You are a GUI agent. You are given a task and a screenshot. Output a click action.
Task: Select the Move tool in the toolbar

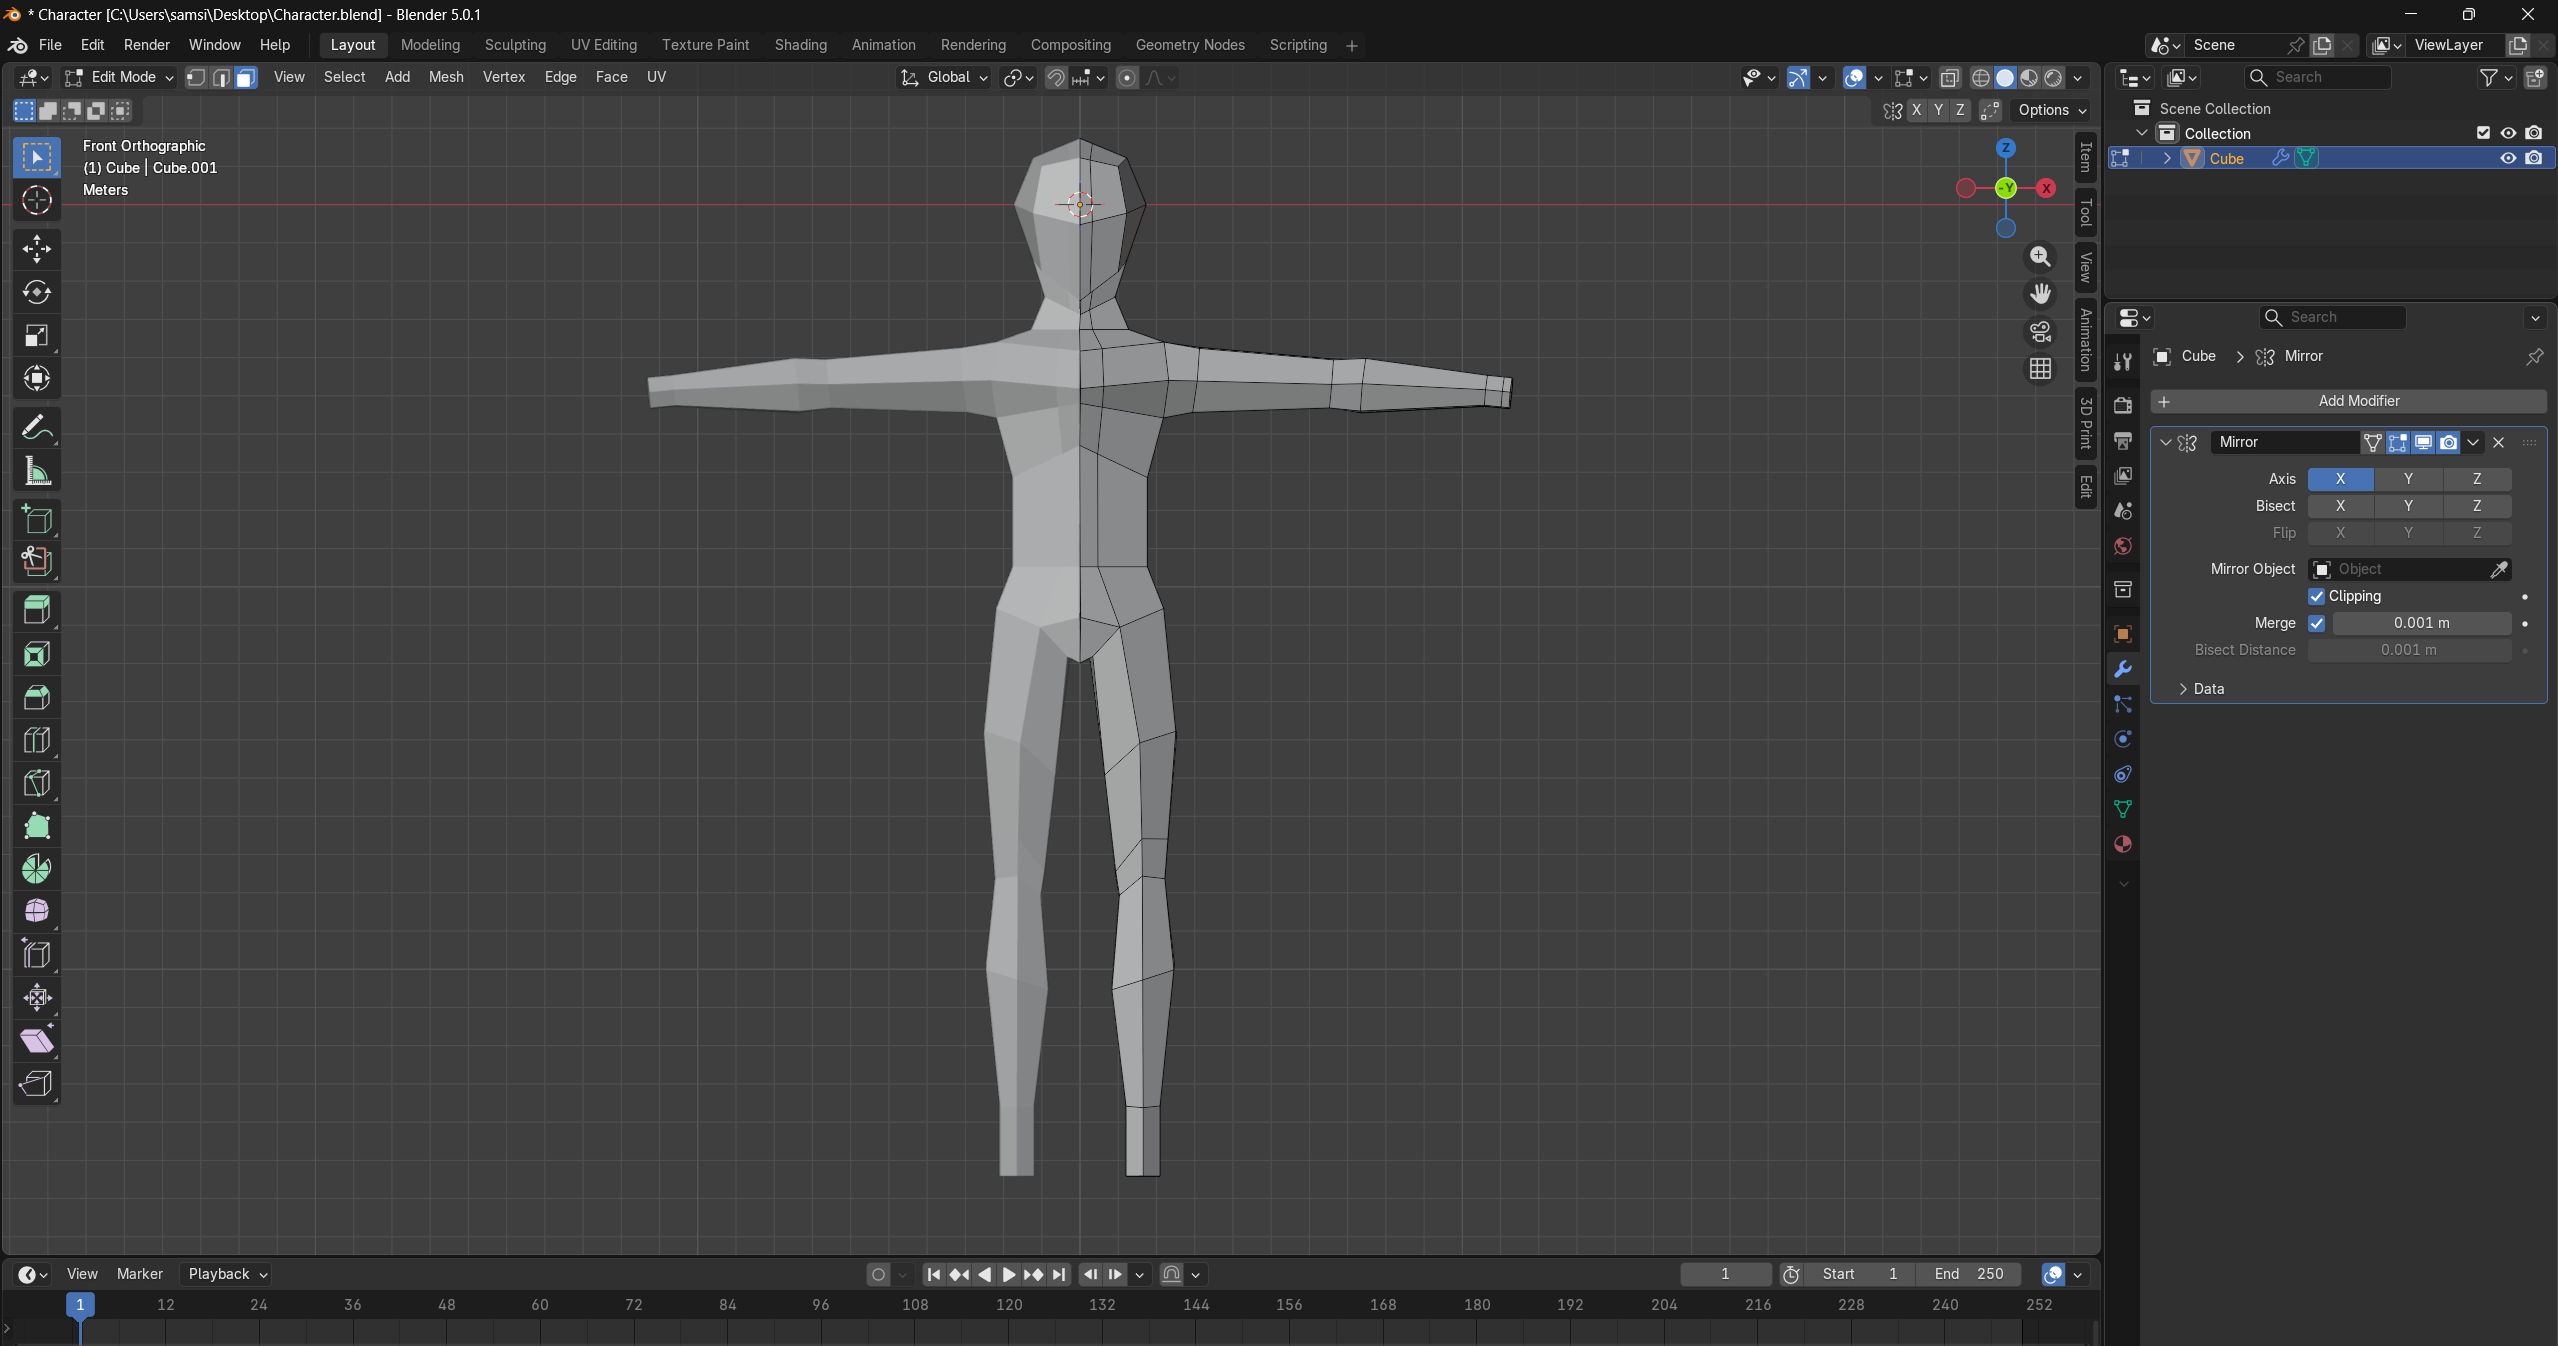point(37,249)
